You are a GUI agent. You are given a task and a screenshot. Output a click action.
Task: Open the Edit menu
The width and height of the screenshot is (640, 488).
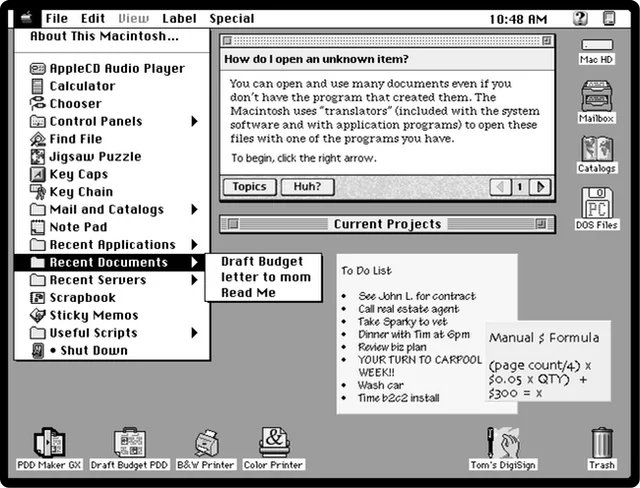[x=93, y=19]
